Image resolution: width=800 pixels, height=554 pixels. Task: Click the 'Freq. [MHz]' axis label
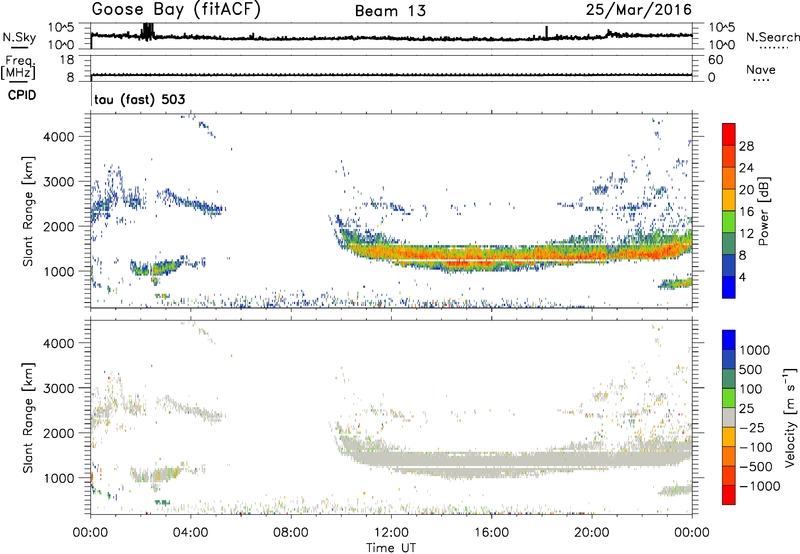[x=18, y=67]
